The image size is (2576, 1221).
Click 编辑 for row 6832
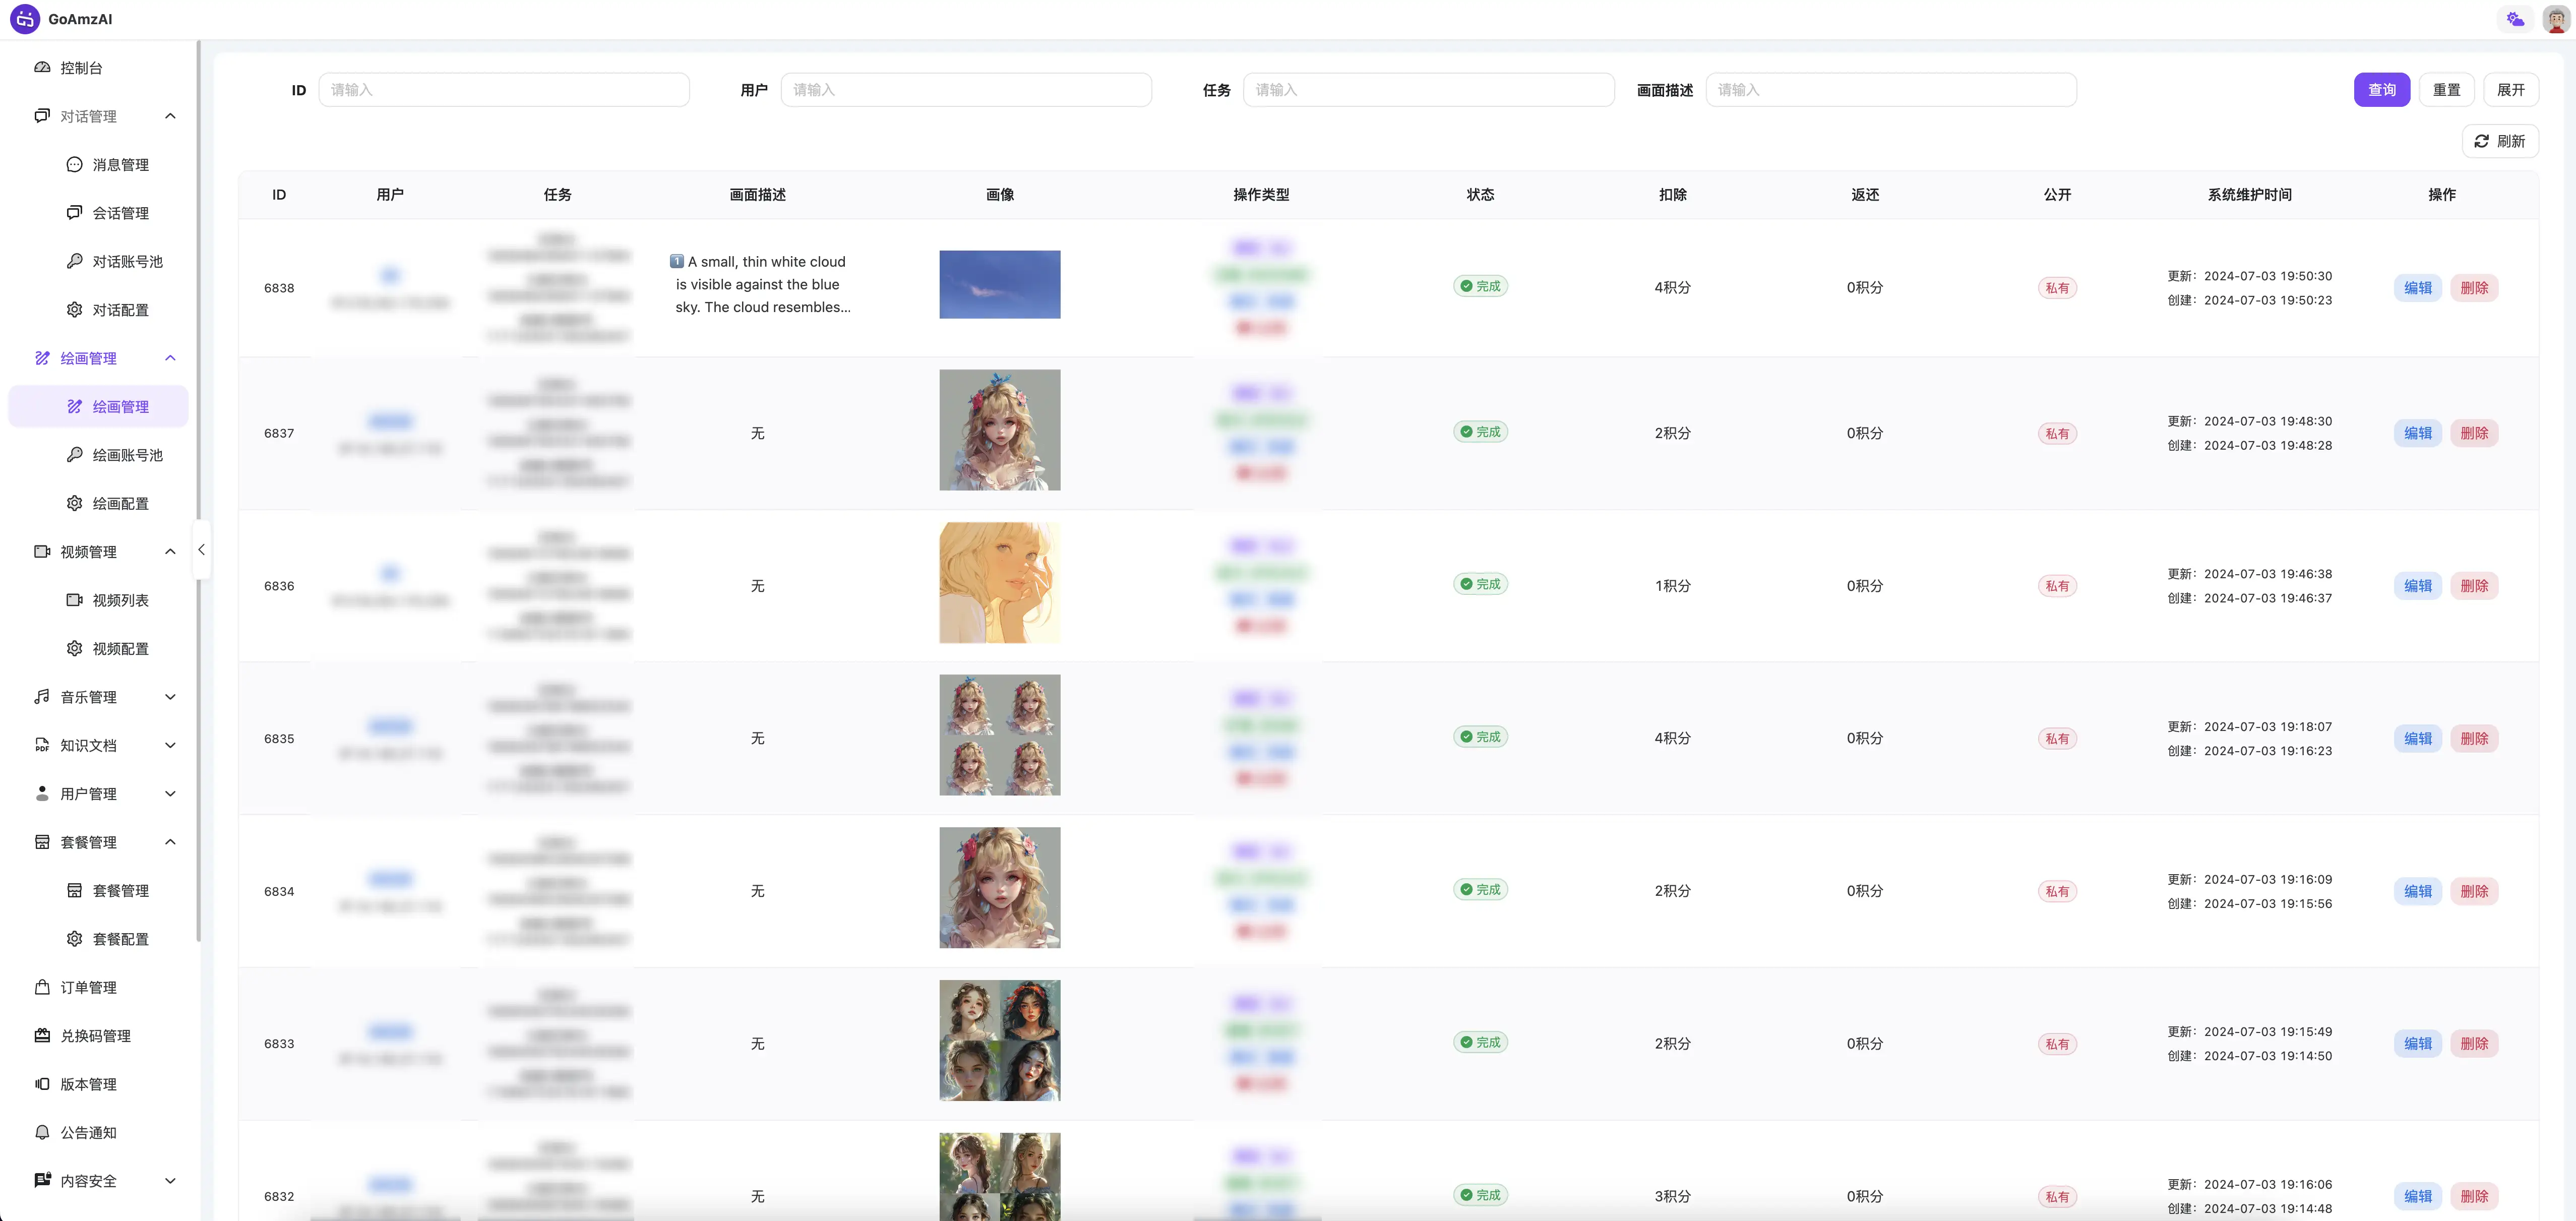coord(2418,1197)
